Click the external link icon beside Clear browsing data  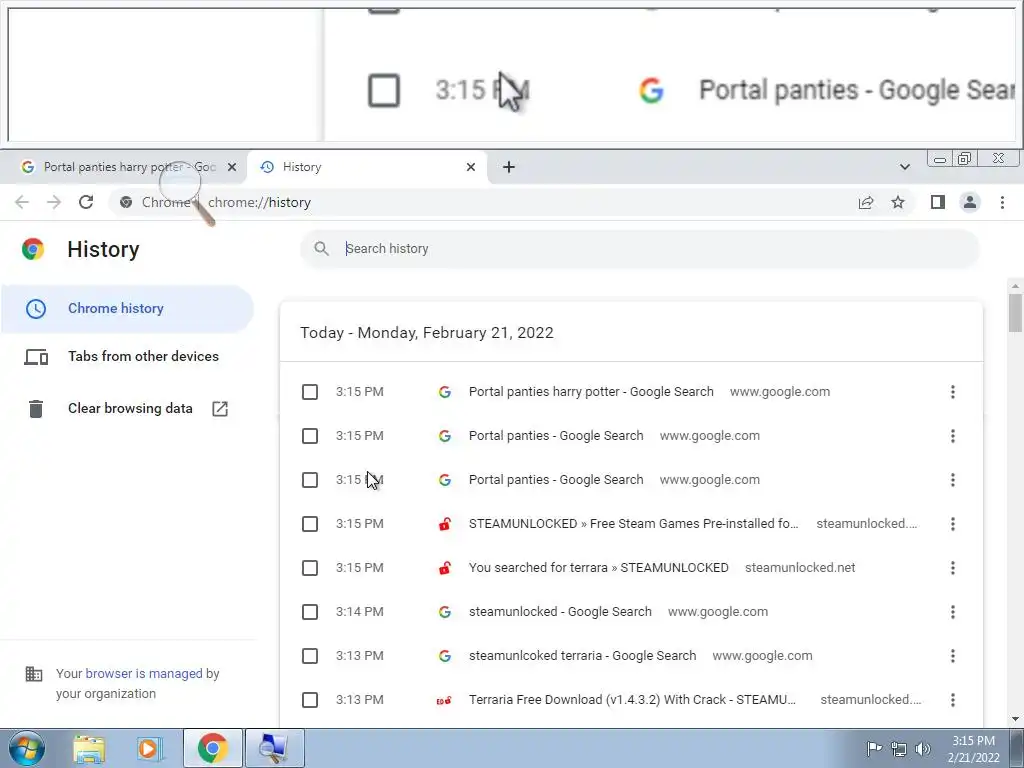tap(220, 409)
